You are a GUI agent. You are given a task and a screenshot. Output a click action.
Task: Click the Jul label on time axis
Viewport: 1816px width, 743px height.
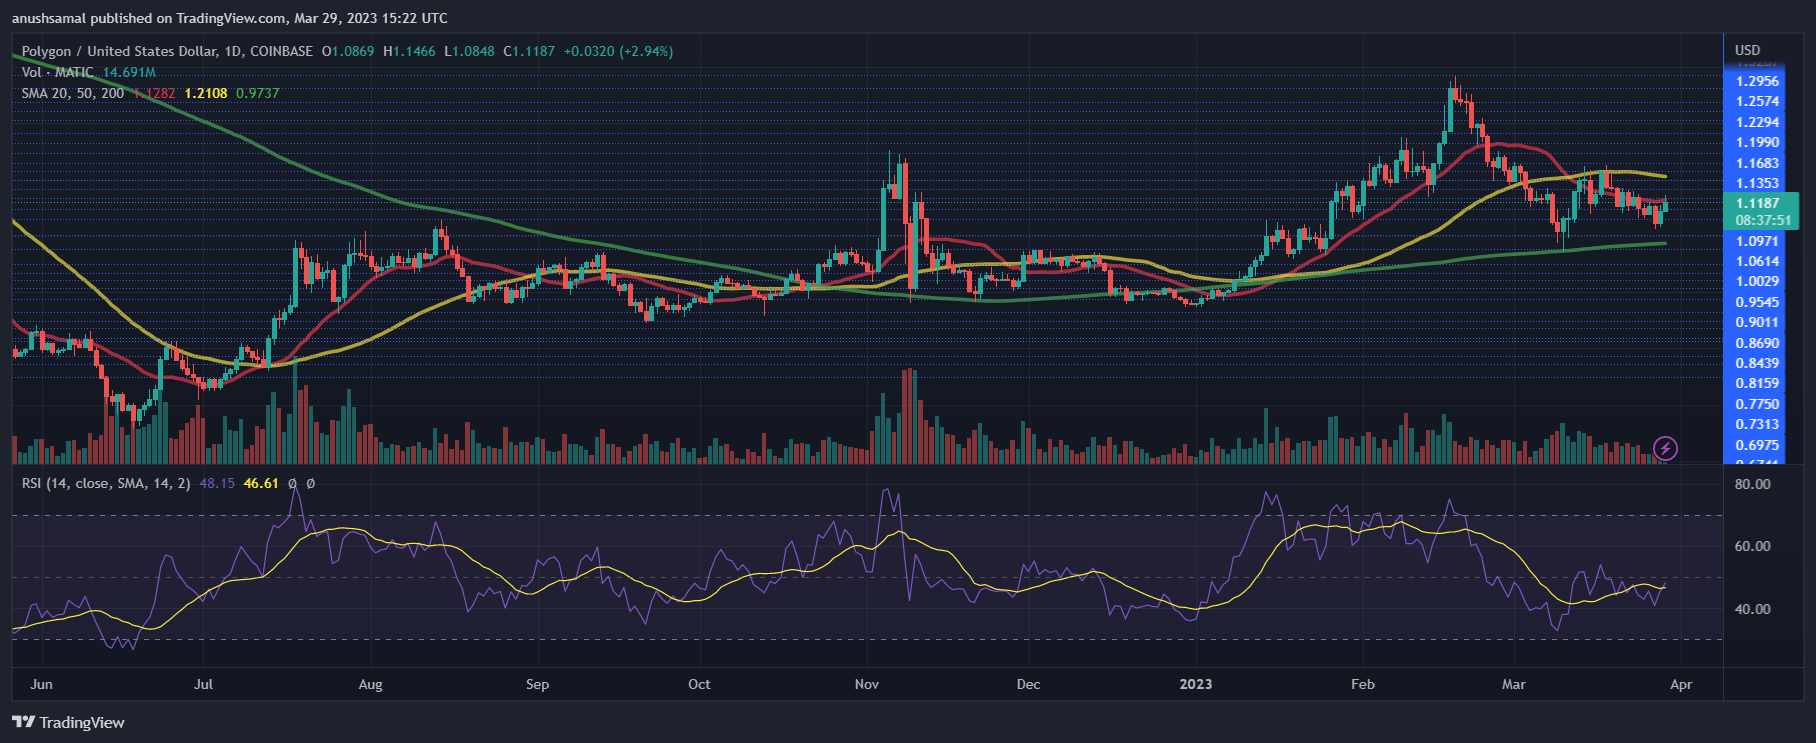click(203, 684)
